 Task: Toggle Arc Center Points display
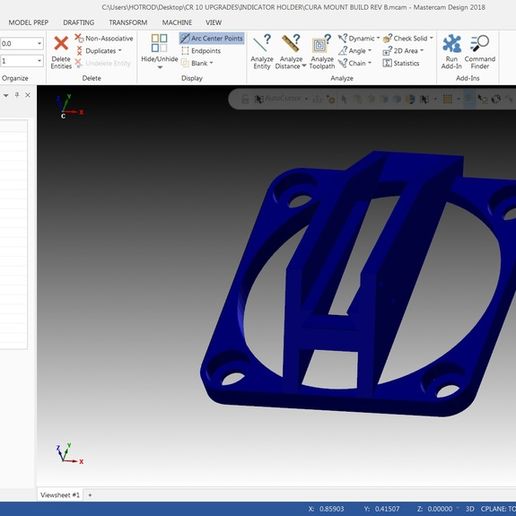(x=212, y=38)
